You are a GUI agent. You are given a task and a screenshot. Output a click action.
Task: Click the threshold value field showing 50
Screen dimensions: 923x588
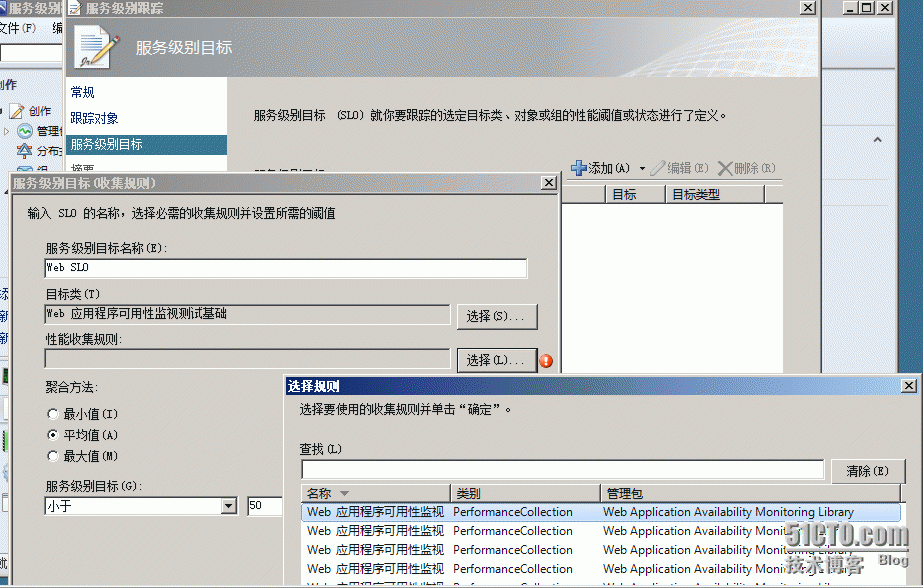(265, 506)
